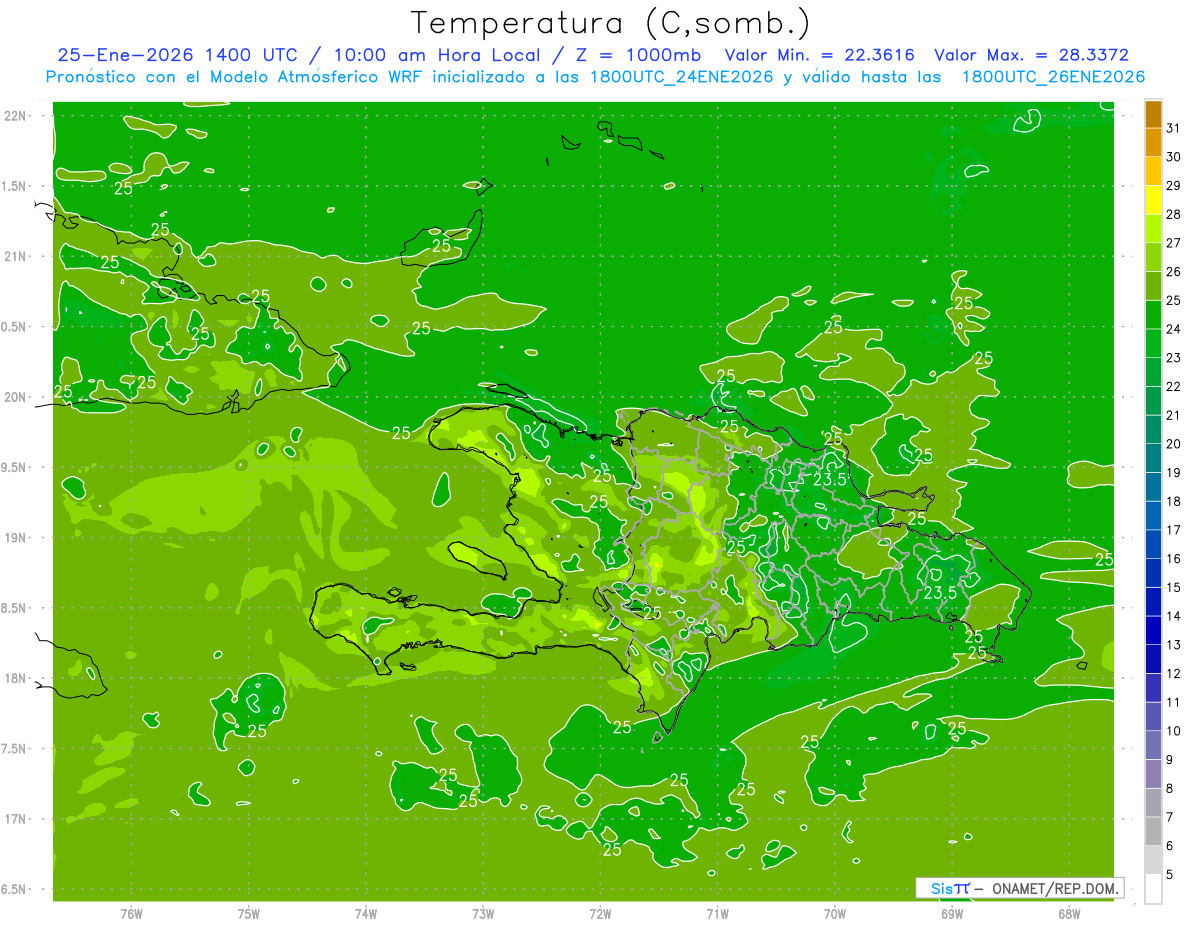Screen dimensions: 1200x927
Task: Click the legend value 21
Action: click(x=1173, y=415)
